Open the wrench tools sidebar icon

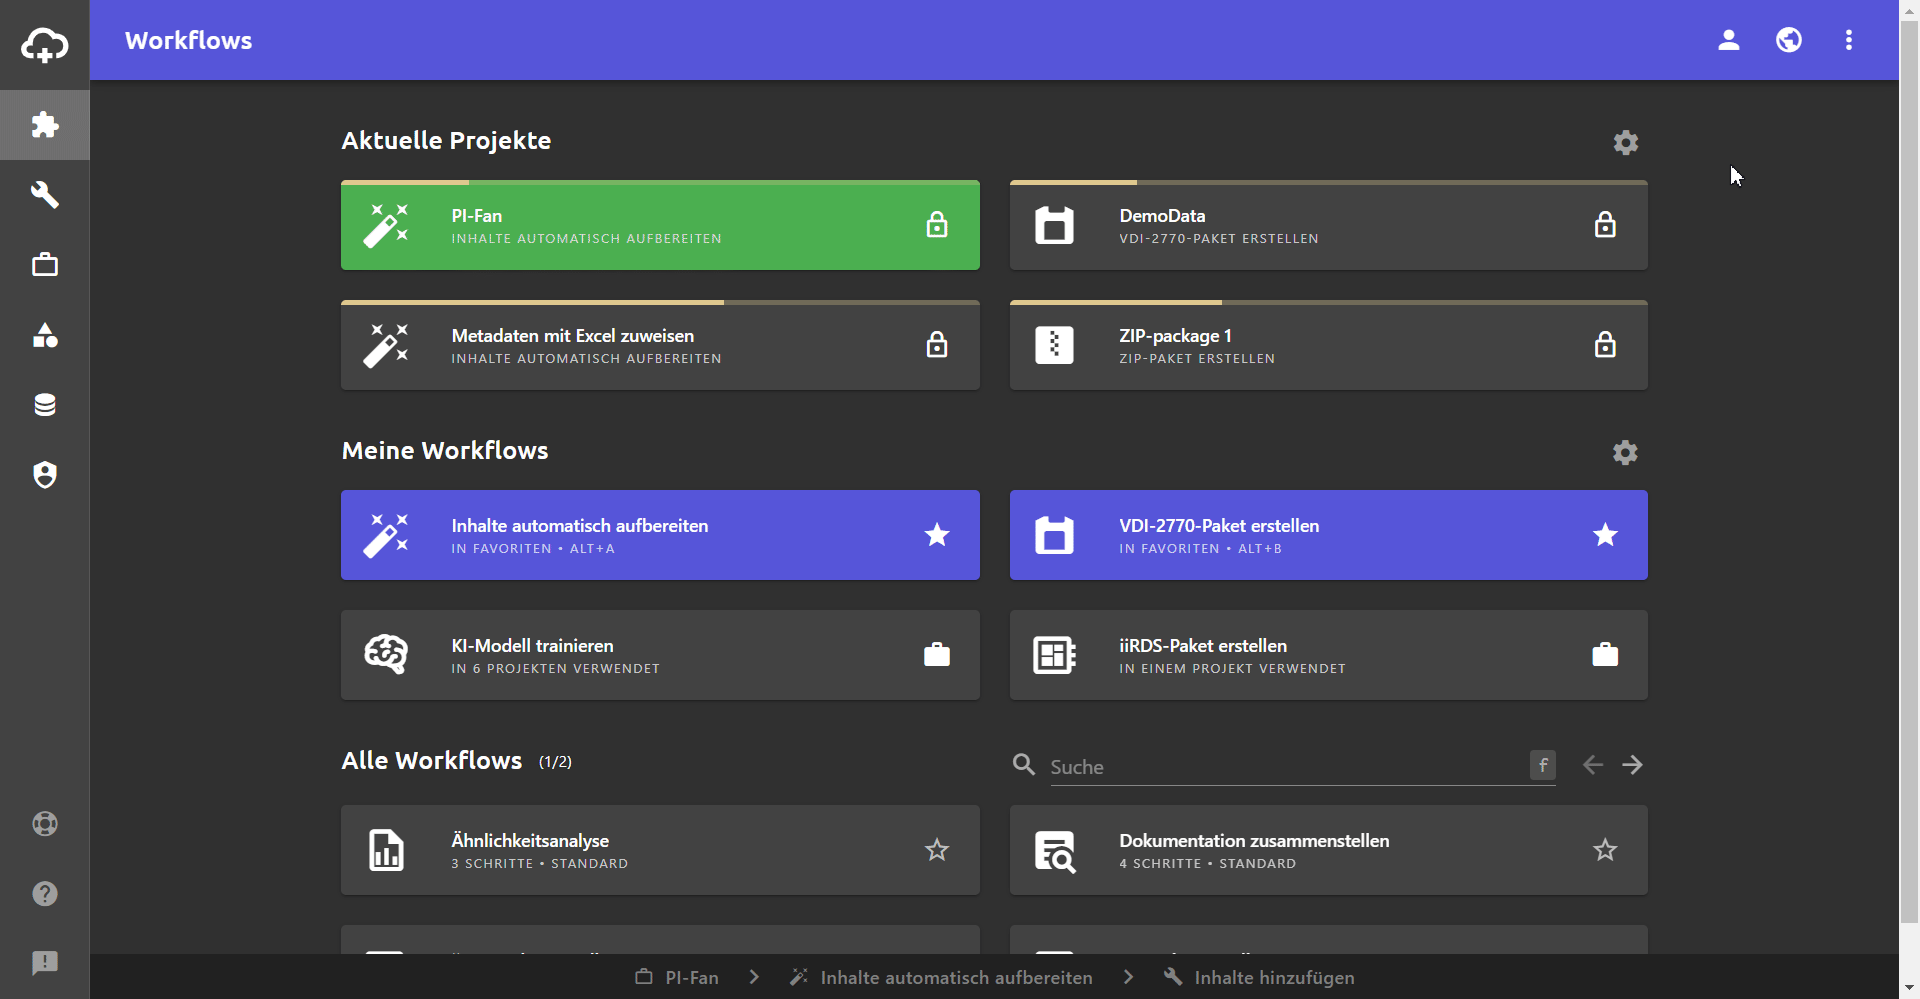[45, 195]
